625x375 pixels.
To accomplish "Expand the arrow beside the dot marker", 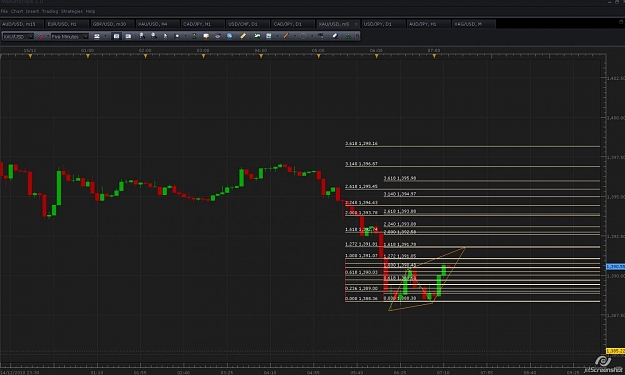I will click(x=185, y=36).
